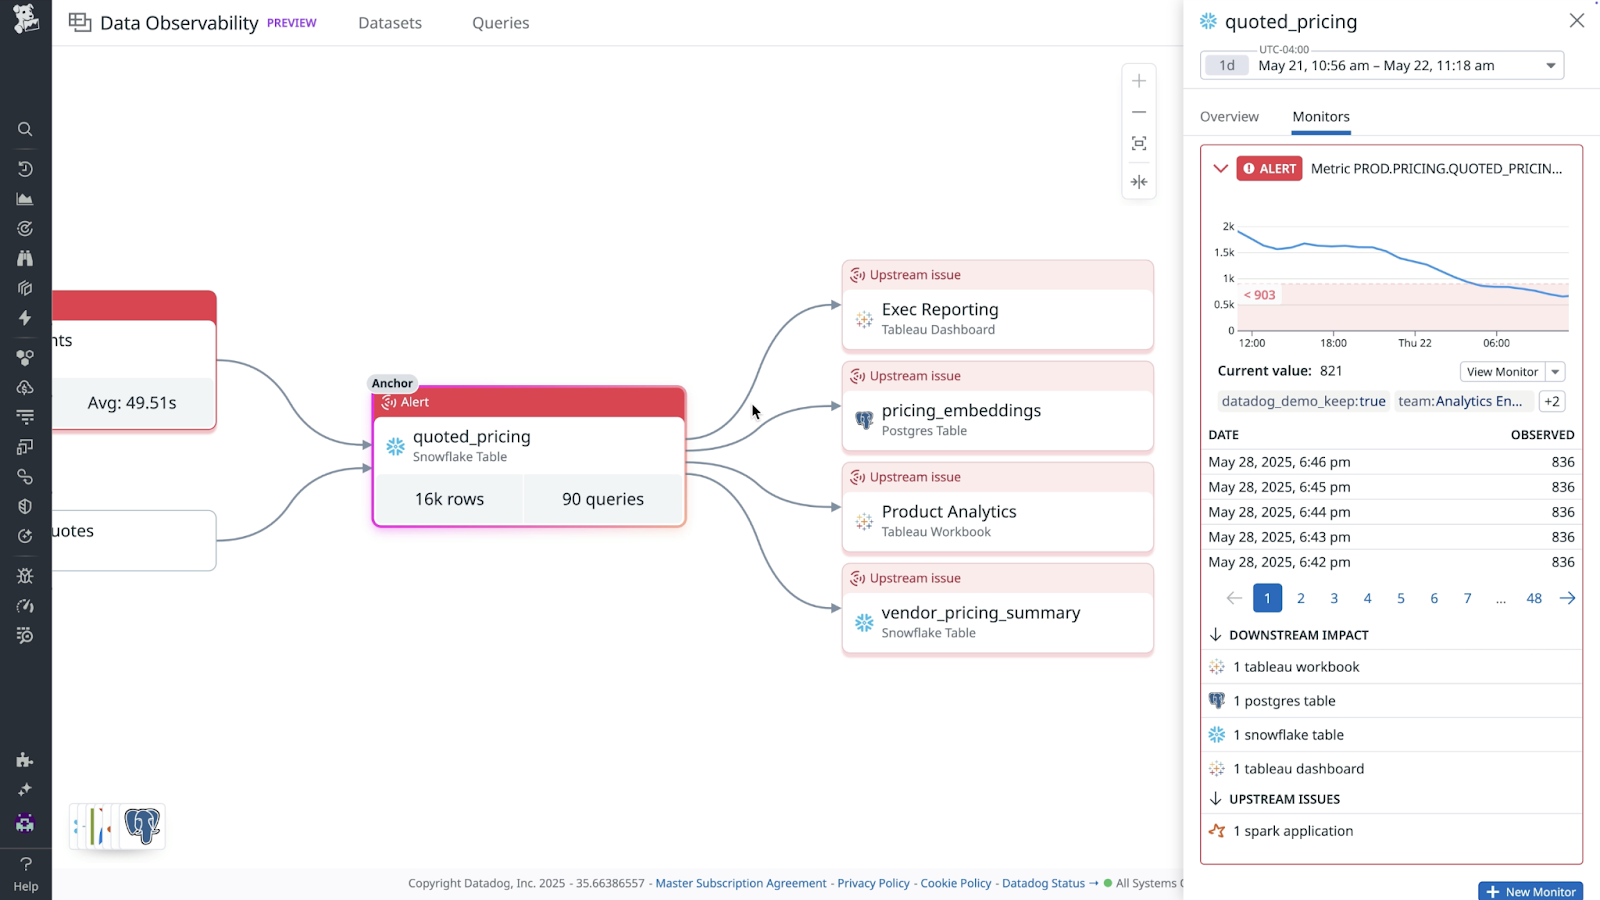Go to page 2 of observations
Screen dimensions: 1600x900
point(1301,598)
